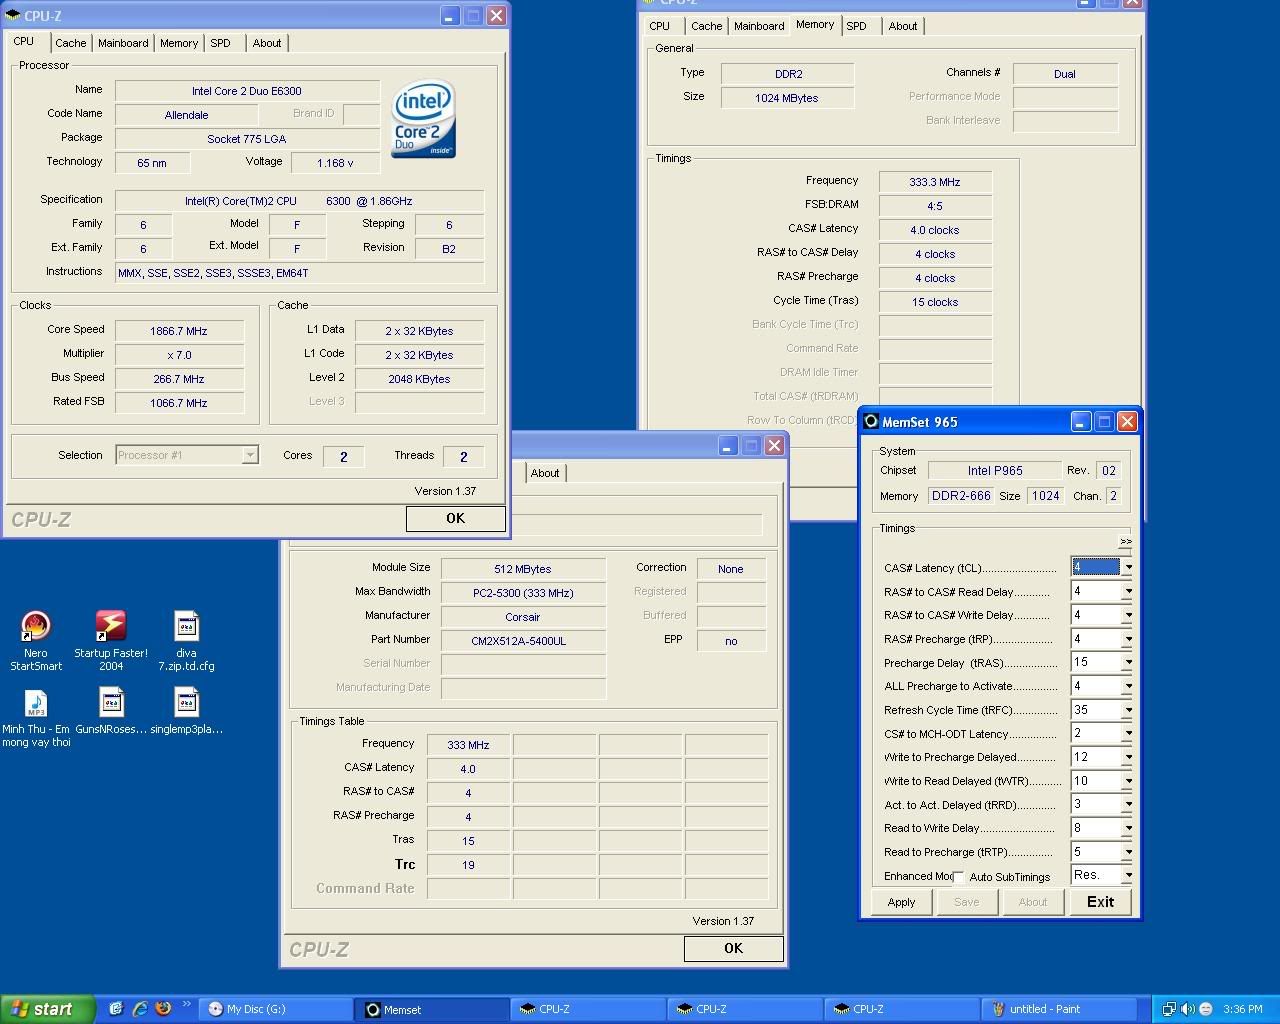Open Enhanced Mode Res. dropdown
The height and width of the screenshot is (1024, 1280).
coord(1128,875)
